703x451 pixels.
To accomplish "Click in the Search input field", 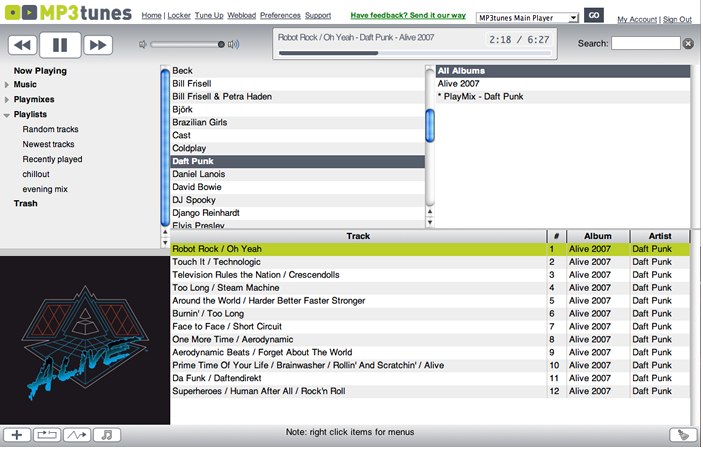I will (645, 44).
